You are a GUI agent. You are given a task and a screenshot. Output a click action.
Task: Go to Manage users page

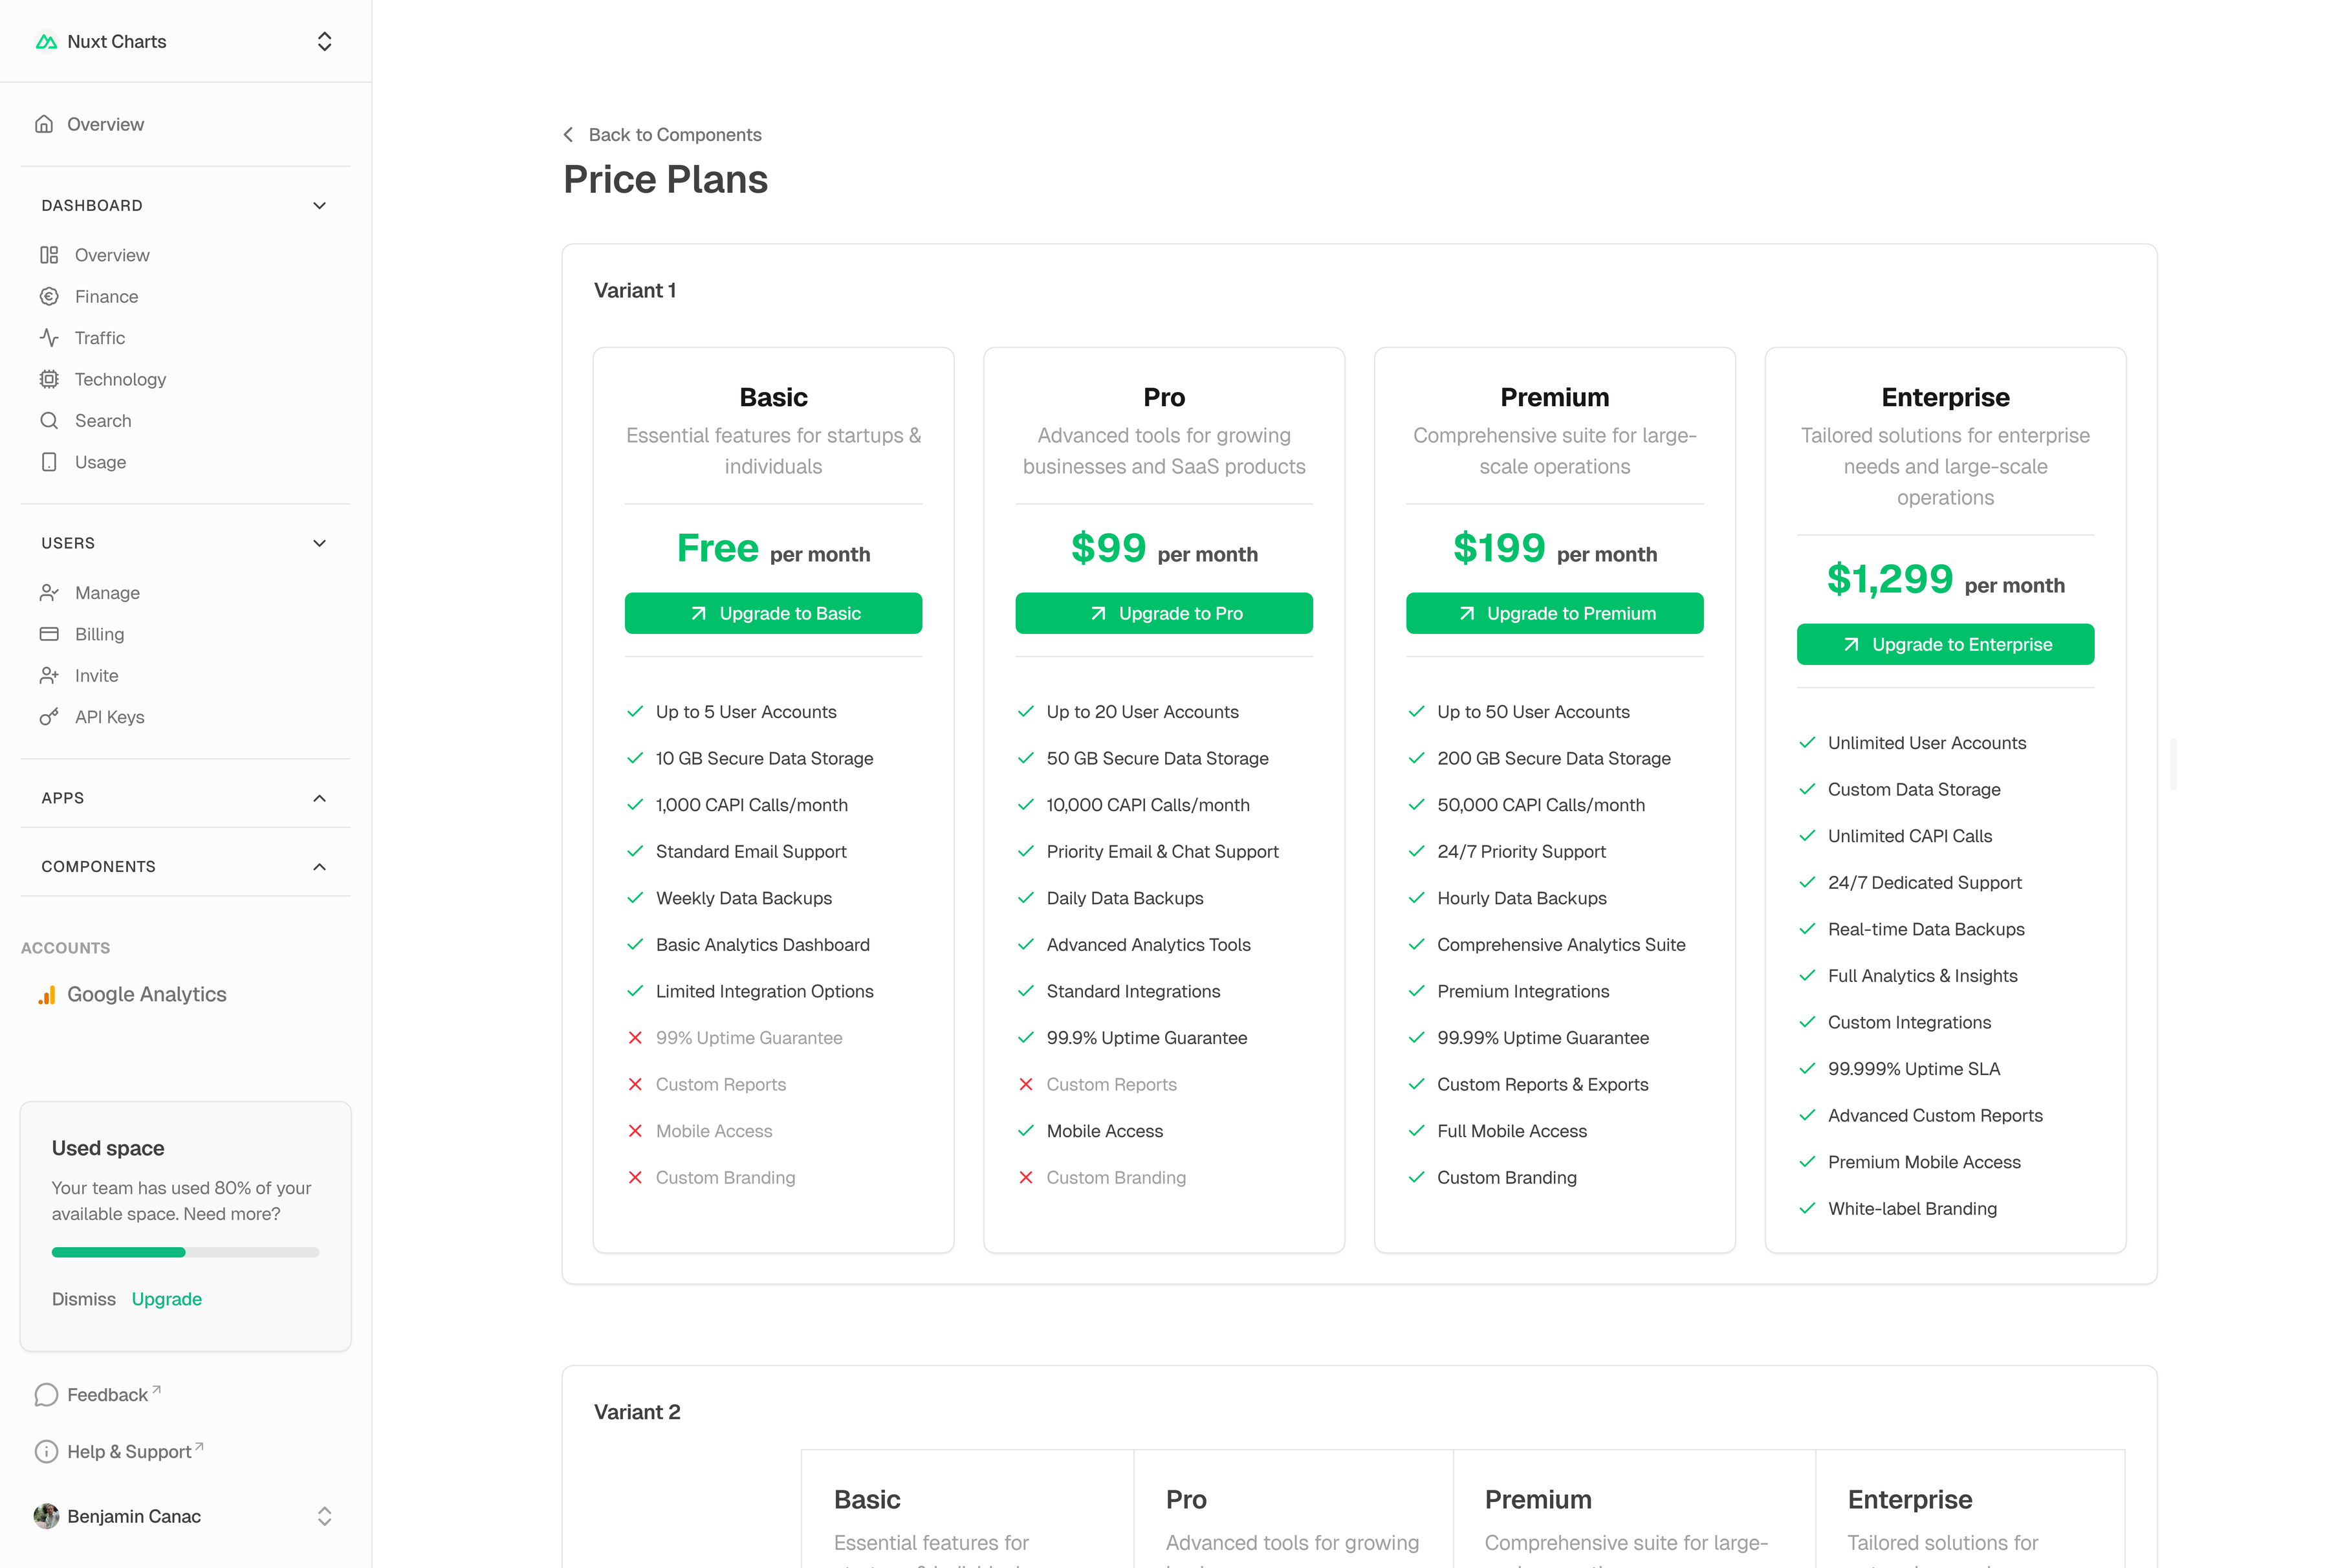(107, 593)
